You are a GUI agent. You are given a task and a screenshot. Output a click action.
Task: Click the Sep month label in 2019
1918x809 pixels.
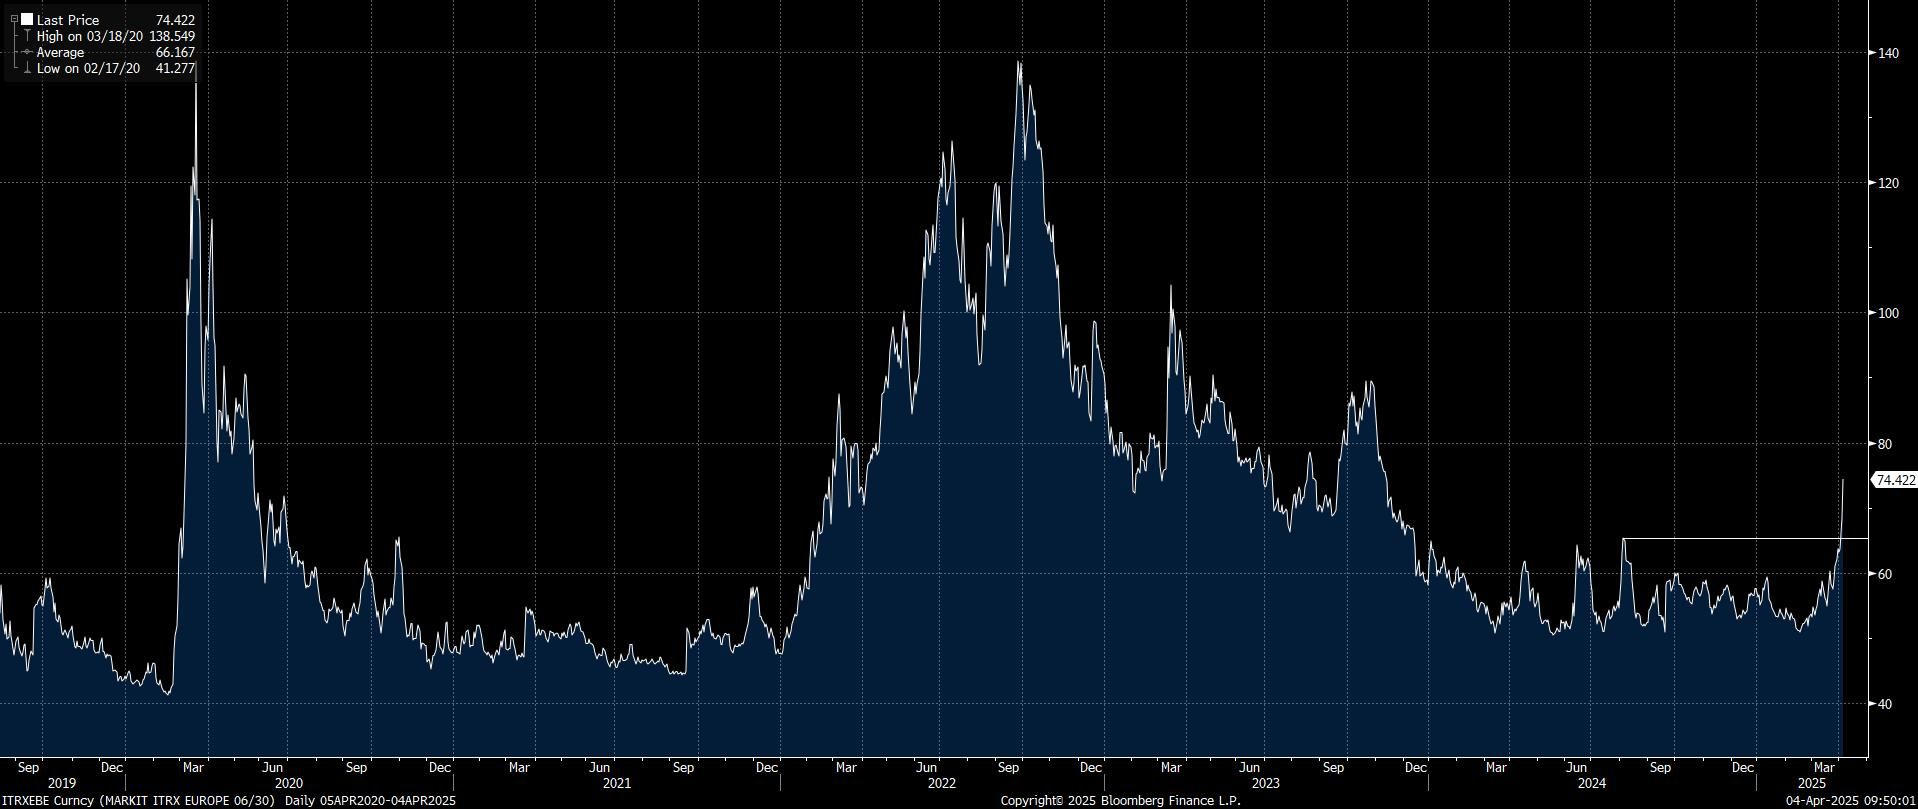[x=29, y=768]
